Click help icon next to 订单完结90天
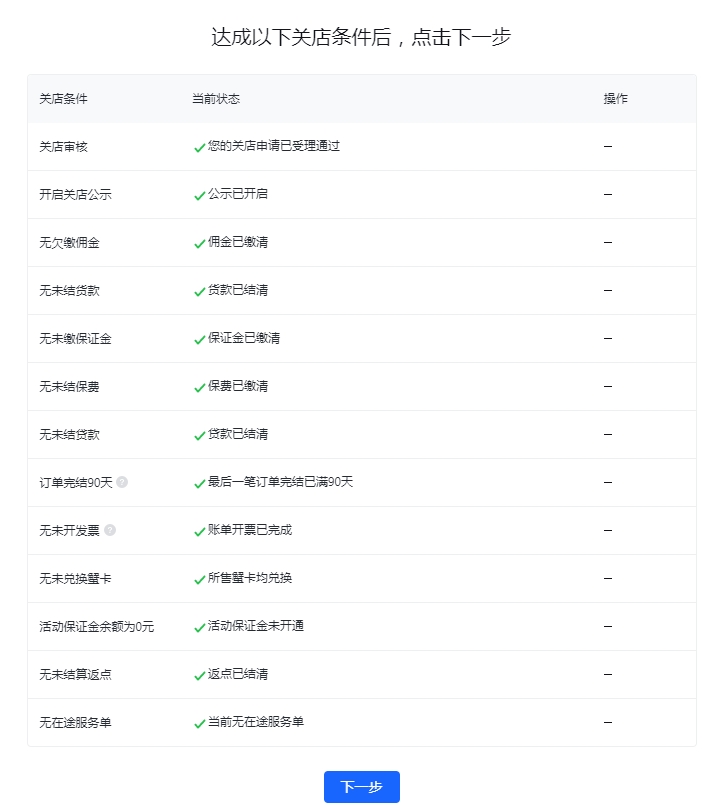The image size is (702, 808). tap(122, 482)
